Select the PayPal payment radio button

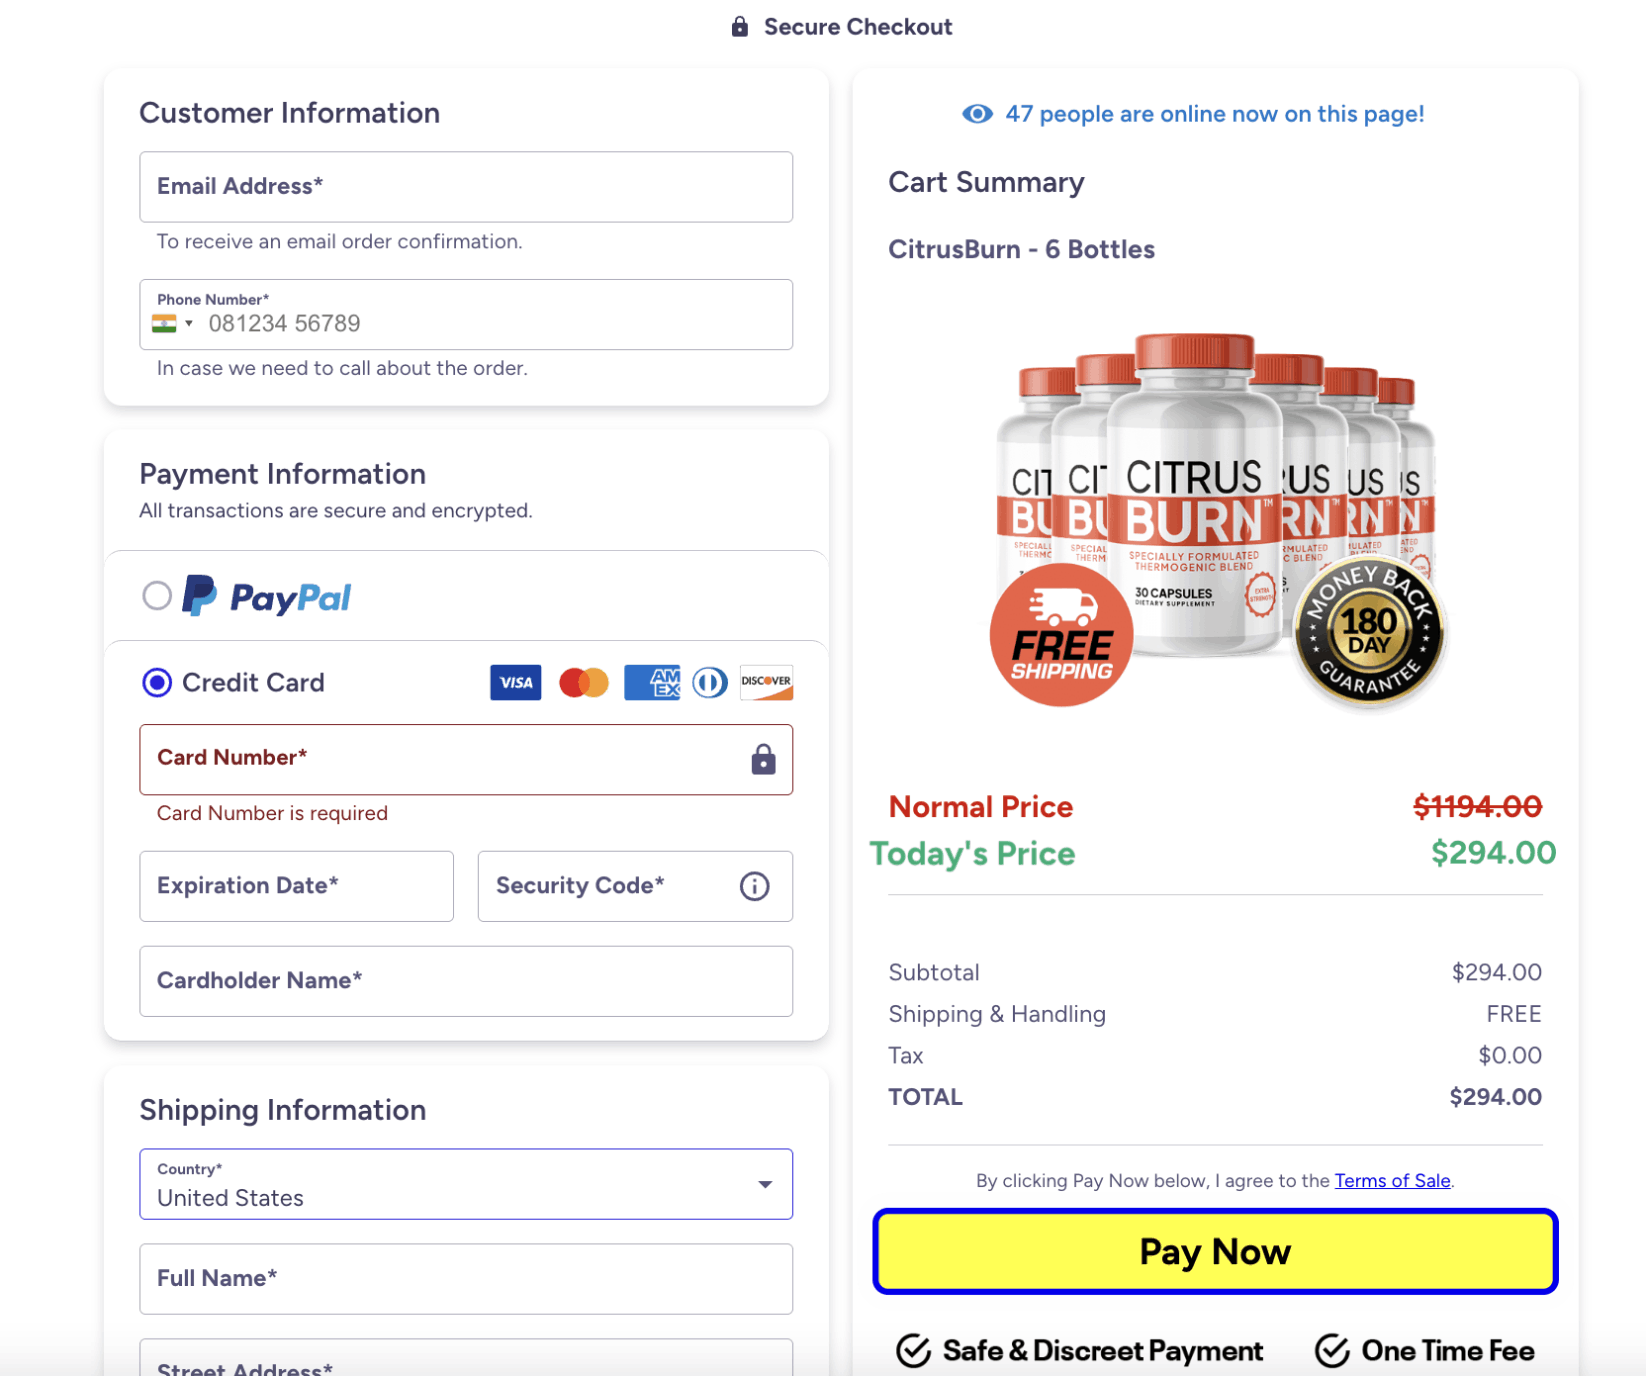[x=157, y=596]
